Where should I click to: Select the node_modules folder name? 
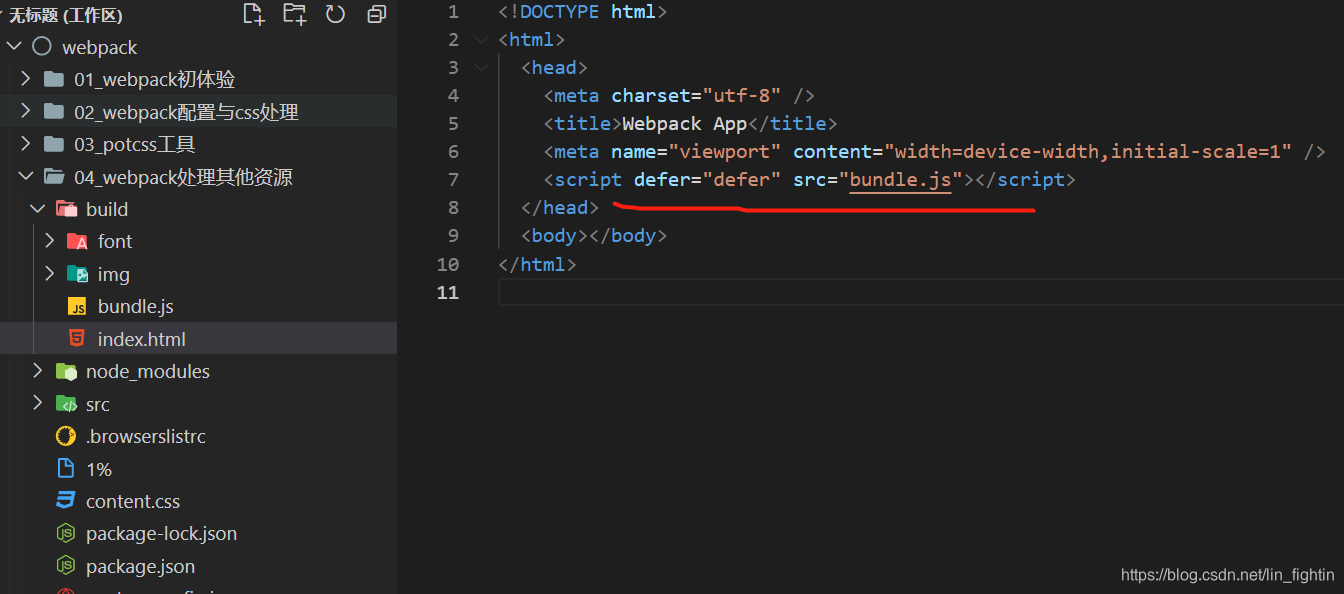click(148, 371)
